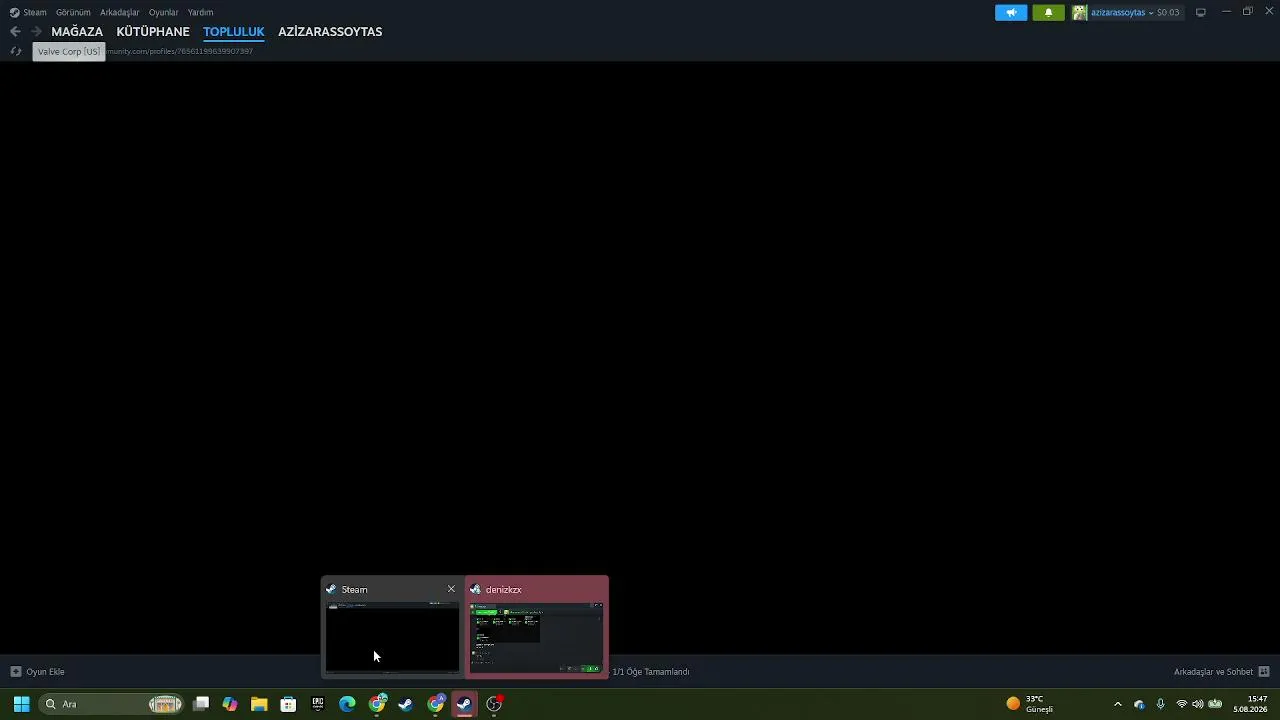Open the OneDrive tray icon
The image size is (1280, 720).
click(1139, 704)
